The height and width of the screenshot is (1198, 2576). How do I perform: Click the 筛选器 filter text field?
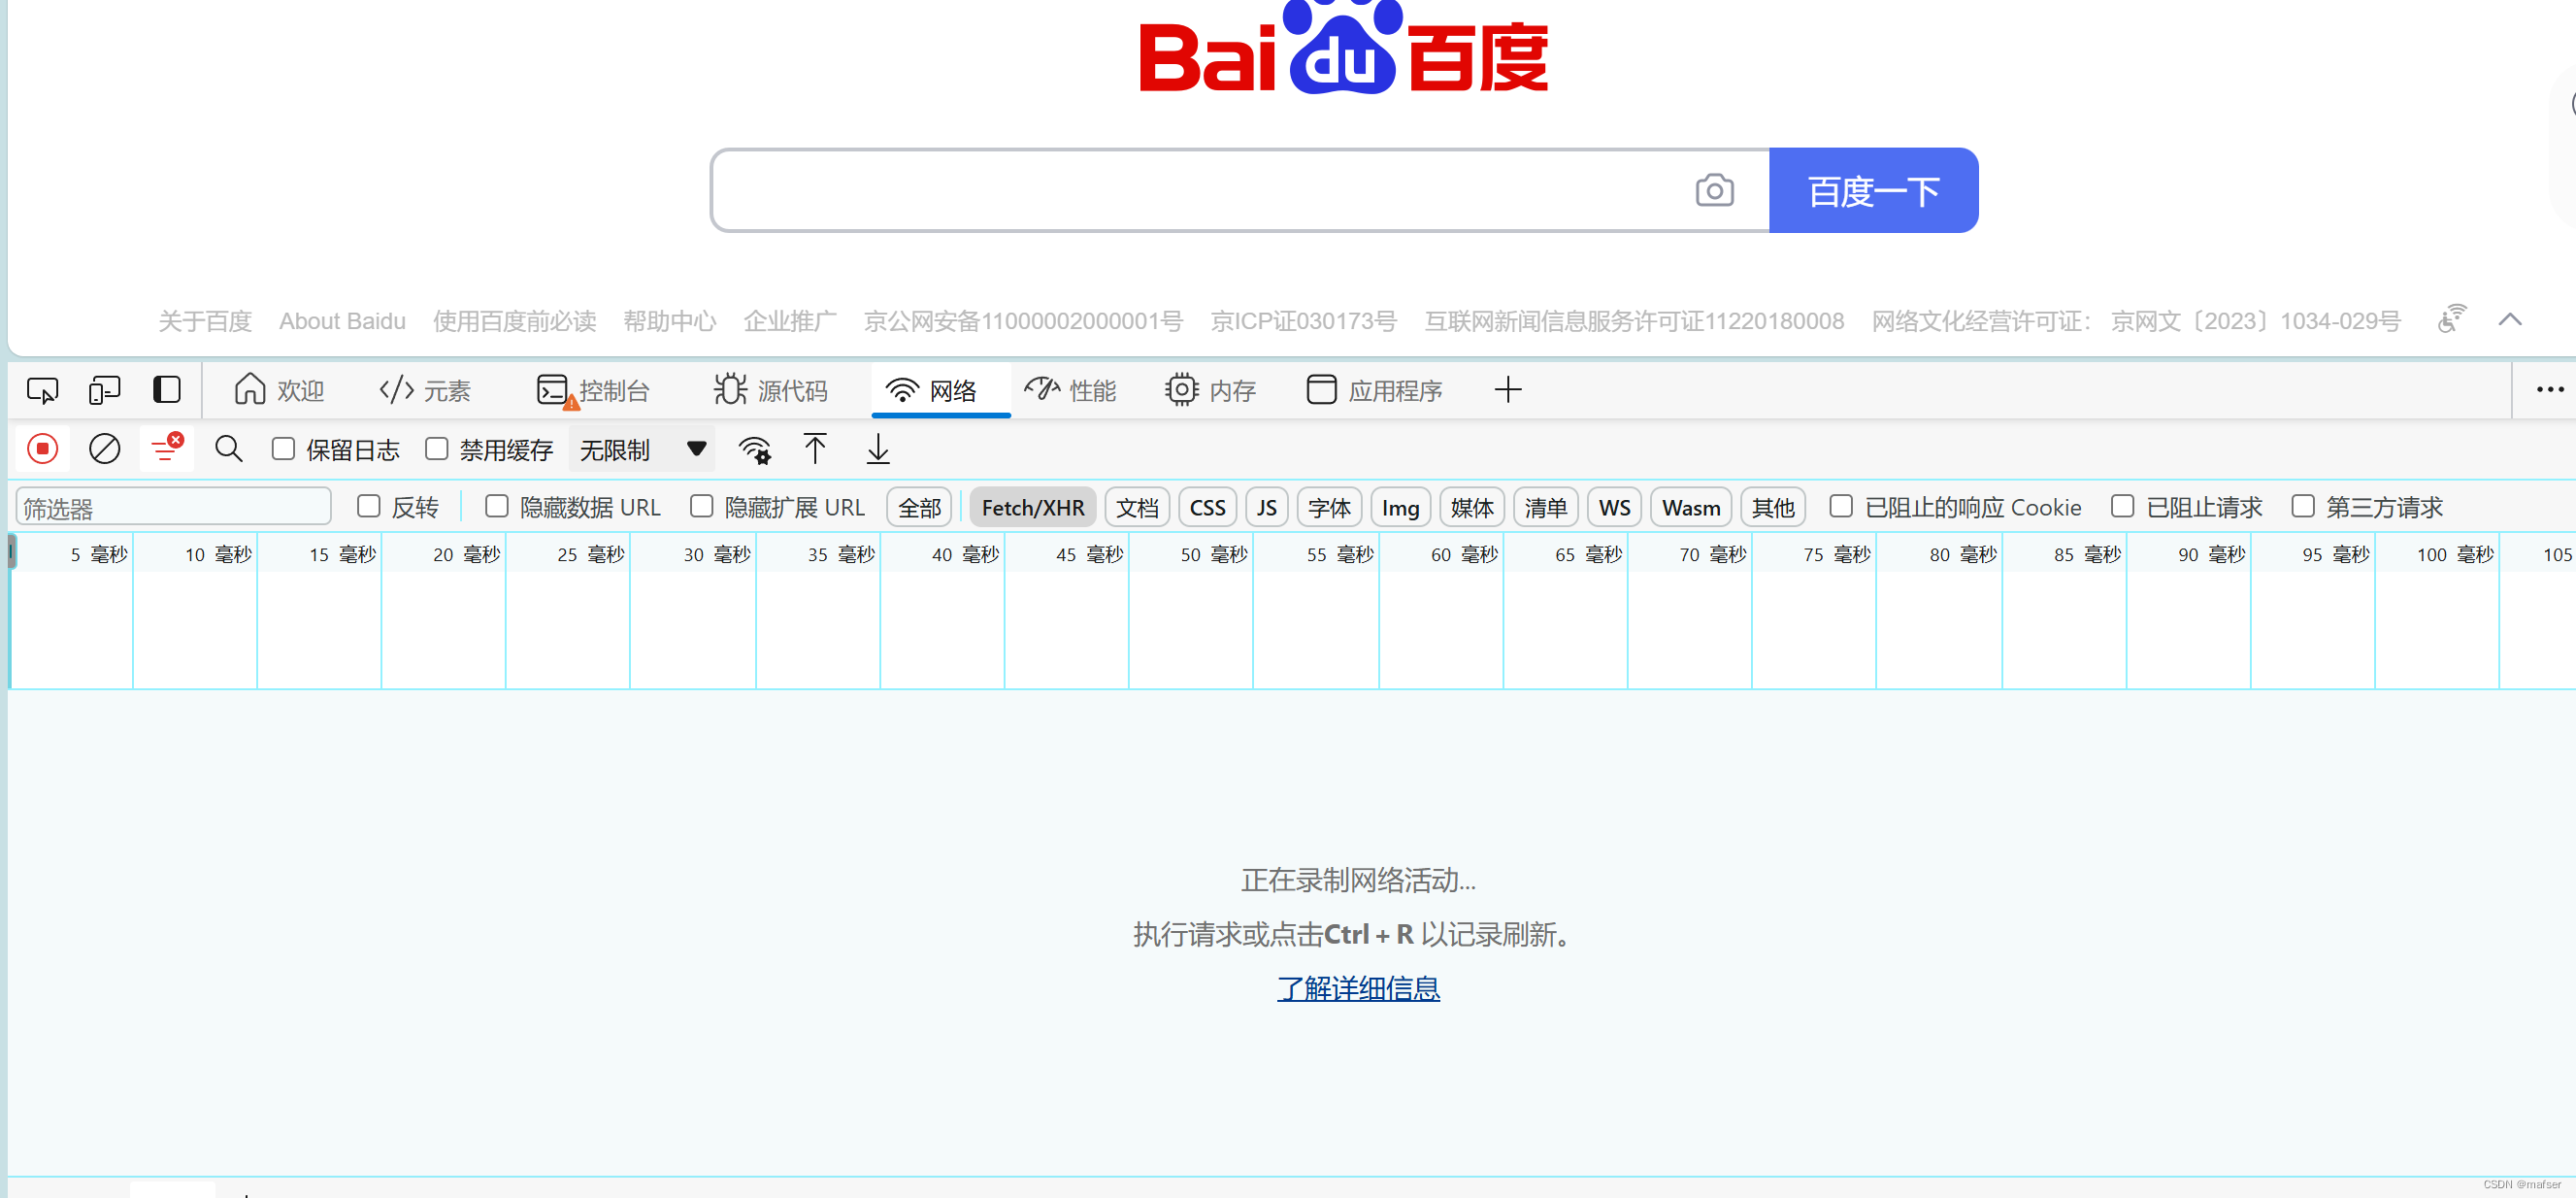tap(173, 508)
